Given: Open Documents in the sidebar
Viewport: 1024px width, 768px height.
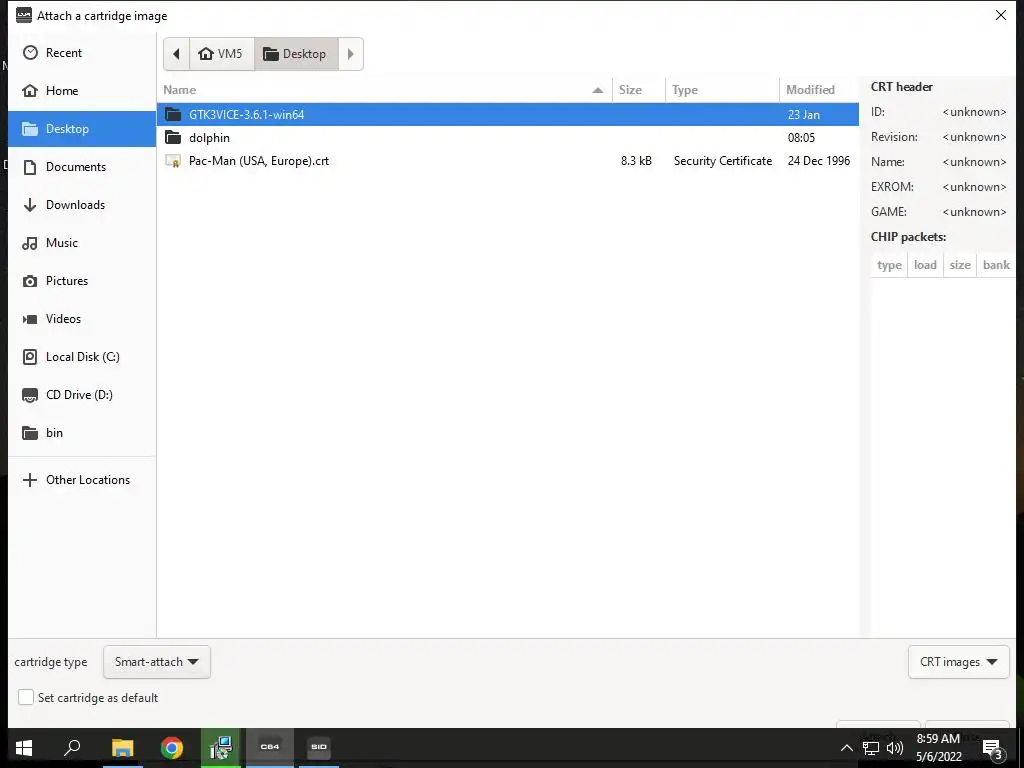Looking at the screenshot, I should coord(82,167).
